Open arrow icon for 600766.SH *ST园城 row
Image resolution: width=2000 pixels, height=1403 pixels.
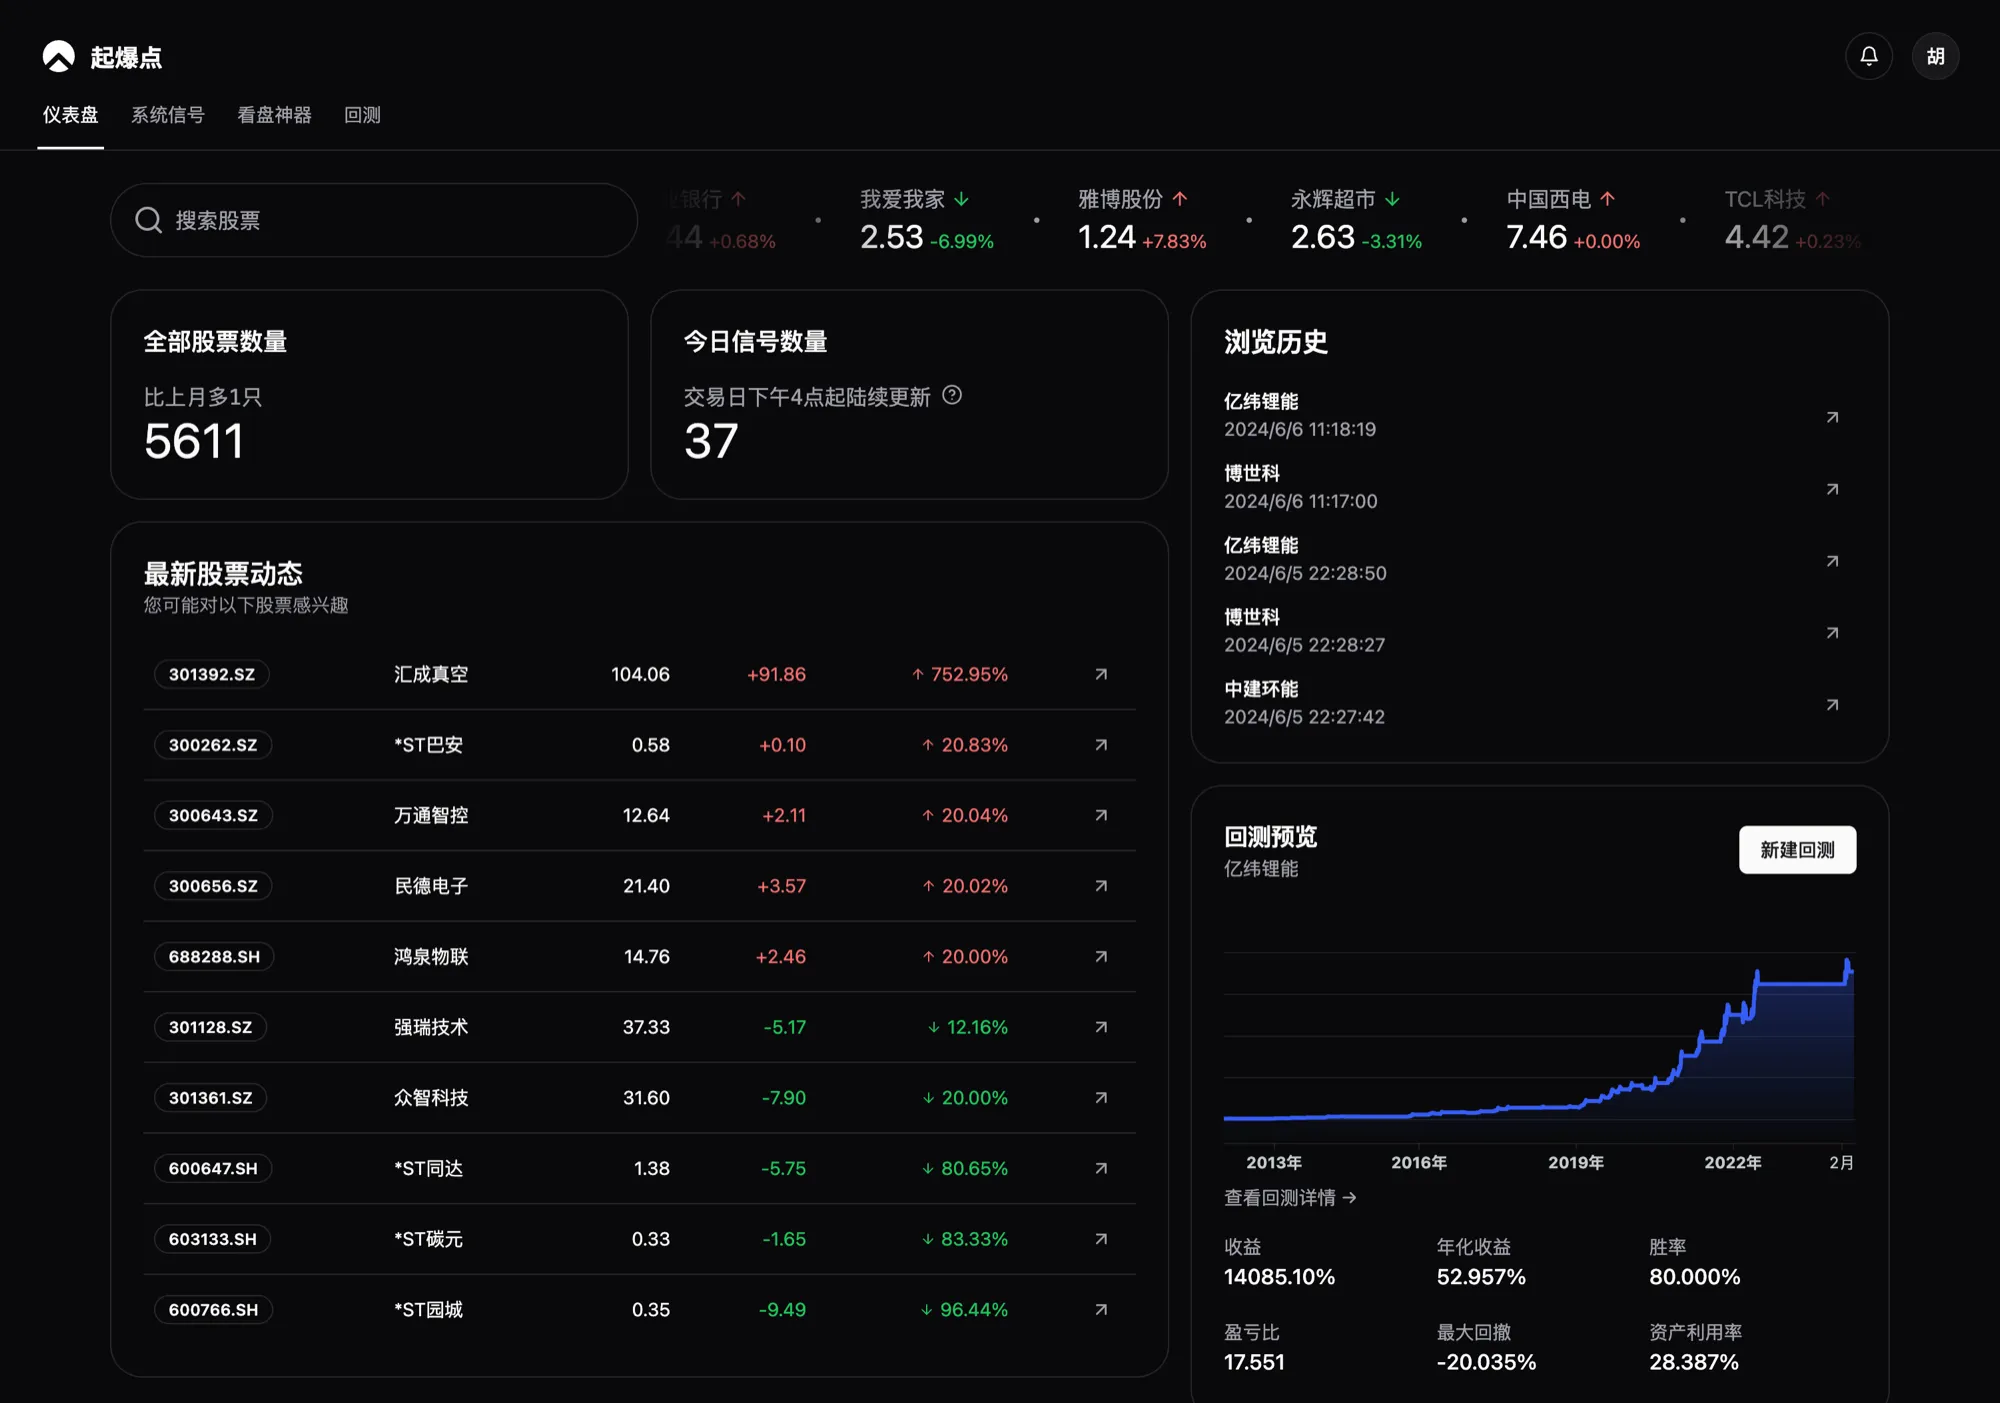click(x=1101, y=1310)
